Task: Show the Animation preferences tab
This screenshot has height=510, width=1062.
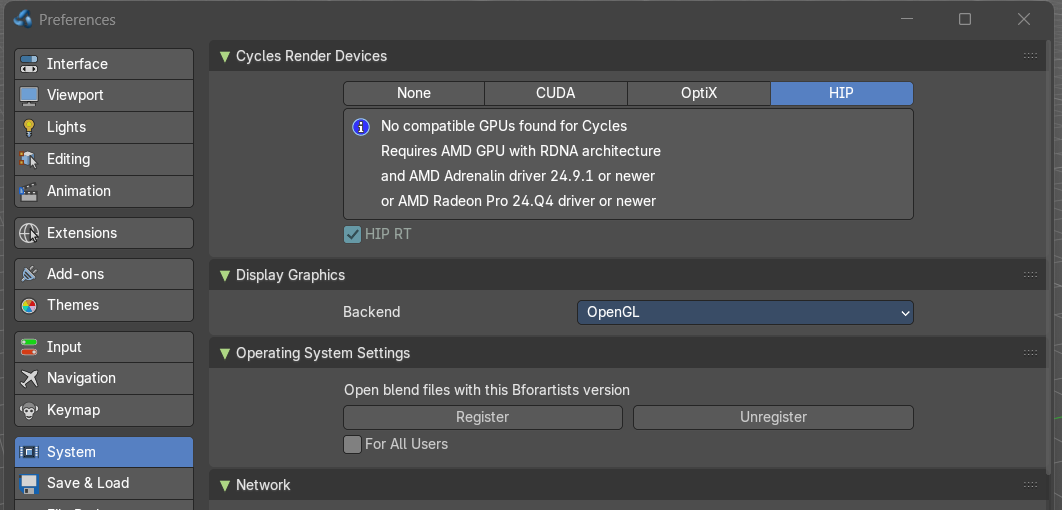Action: coord(104,191)
